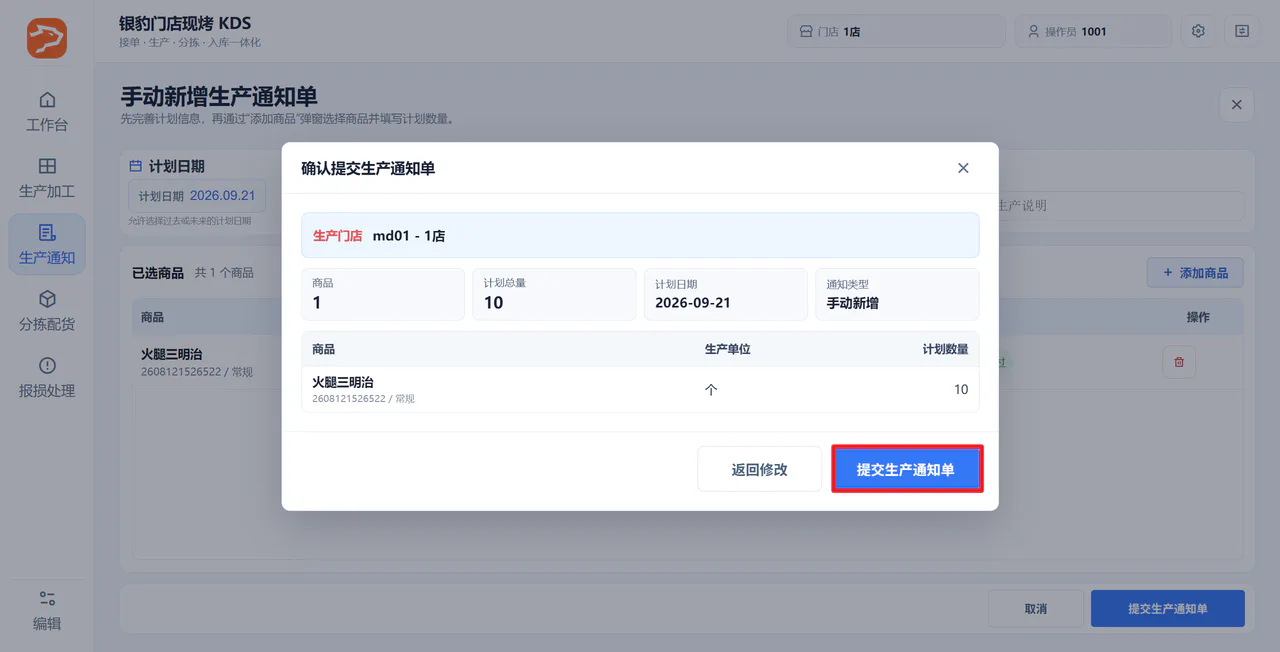
Task: Click the 计划数量 column header
Action: pyautogui.click(x=945, y=349)
